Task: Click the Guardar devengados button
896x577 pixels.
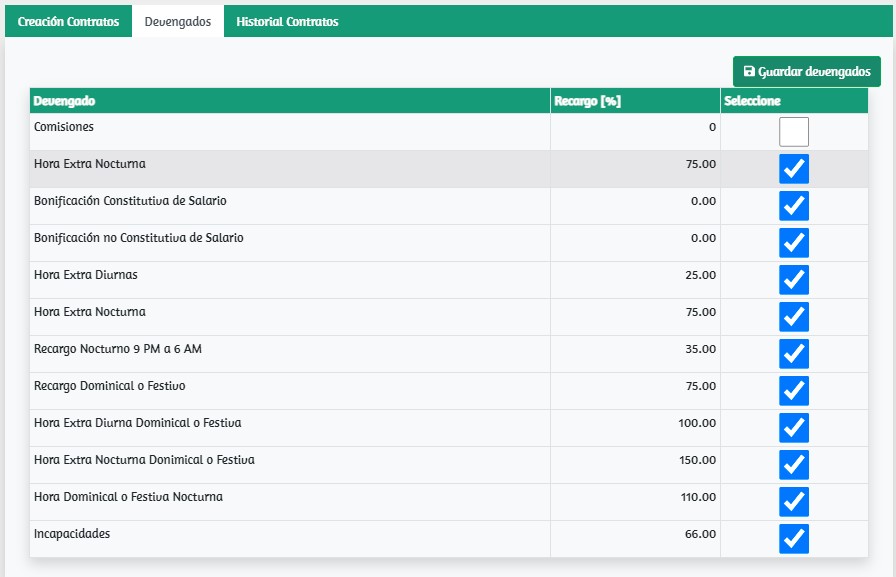Action: [806, 72]
